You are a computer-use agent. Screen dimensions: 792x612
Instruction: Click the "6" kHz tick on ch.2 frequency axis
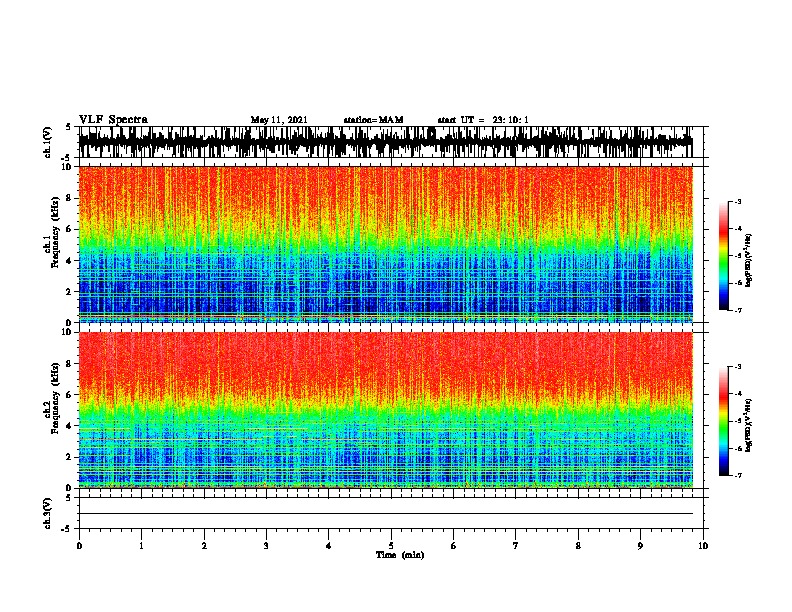point(70,395)
